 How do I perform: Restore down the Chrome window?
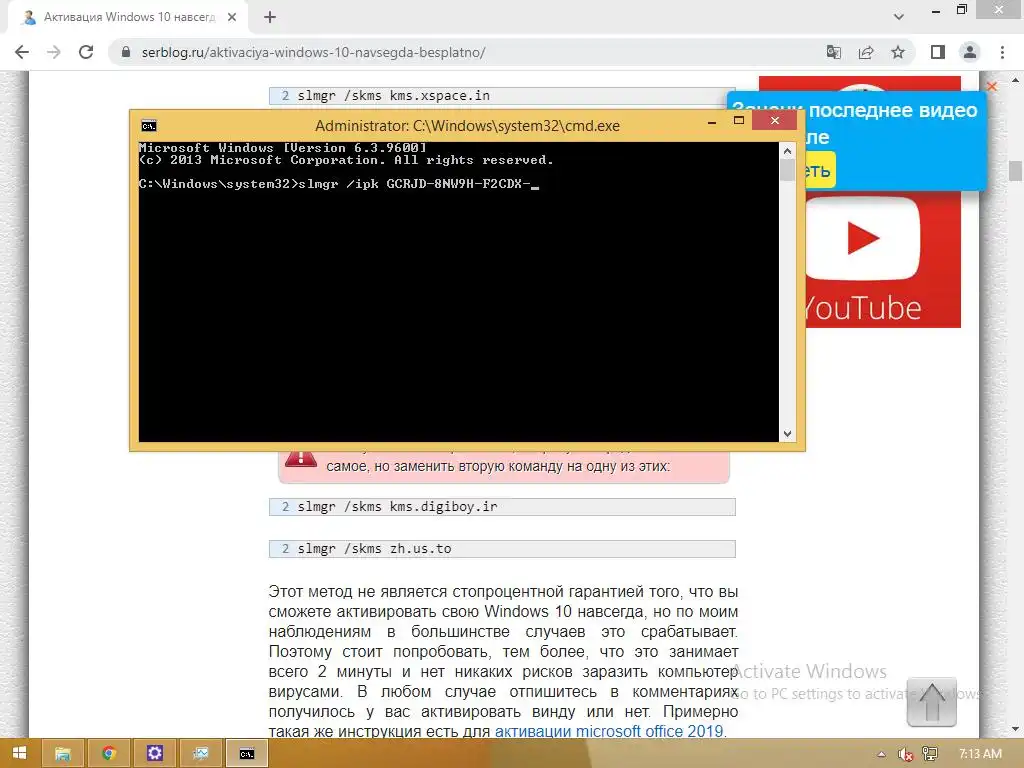tap(962, 10)
